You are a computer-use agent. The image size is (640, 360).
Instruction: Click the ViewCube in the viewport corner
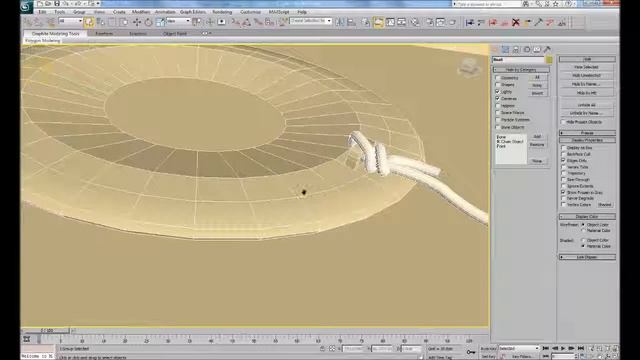click(469, 67)
